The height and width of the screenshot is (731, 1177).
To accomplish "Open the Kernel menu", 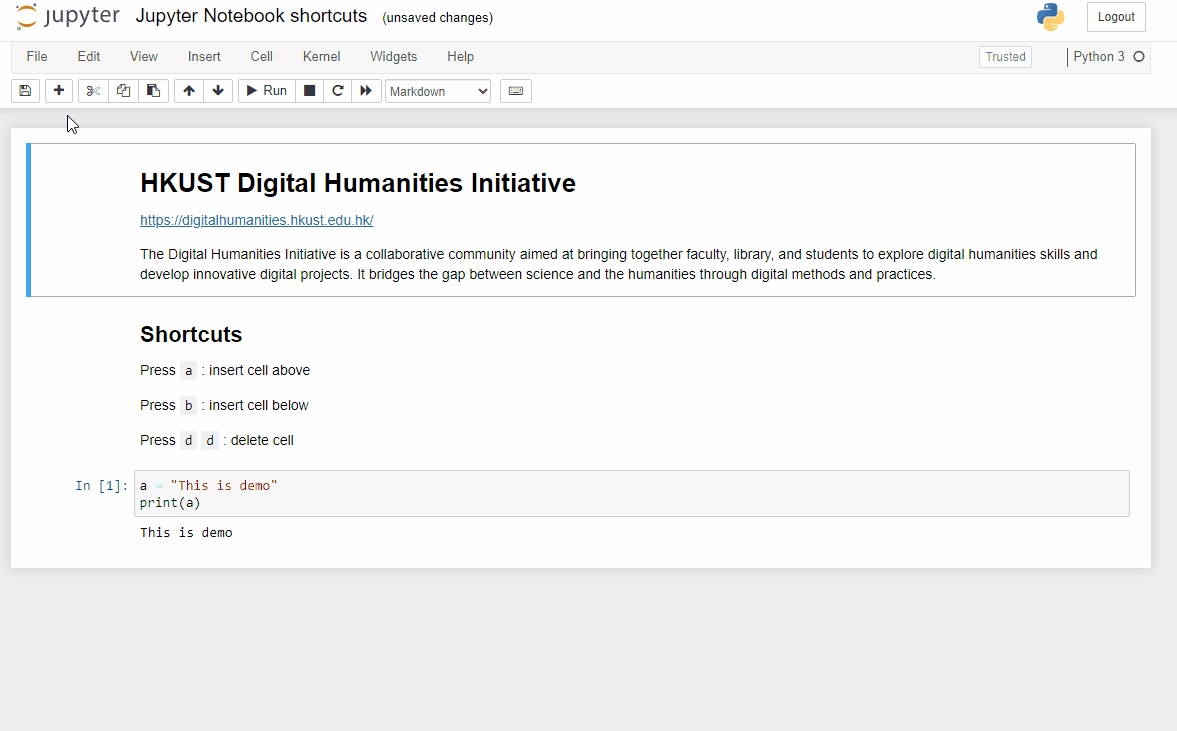I will point(321,57).
